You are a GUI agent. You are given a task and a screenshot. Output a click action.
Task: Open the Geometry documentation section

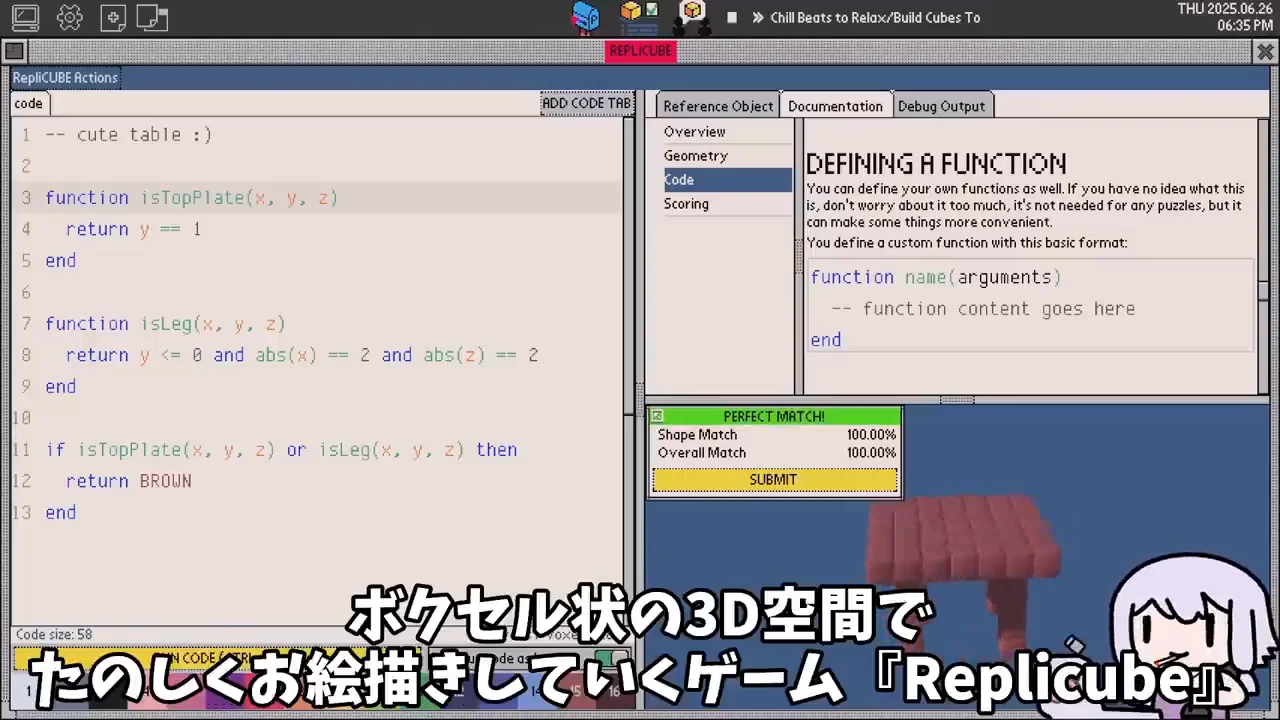coord(727,156)
